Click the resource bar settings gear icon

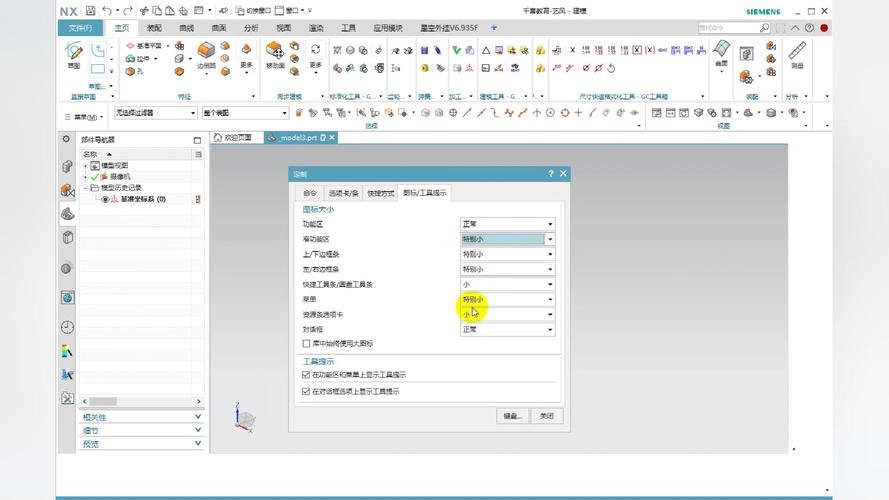point(66,139)
